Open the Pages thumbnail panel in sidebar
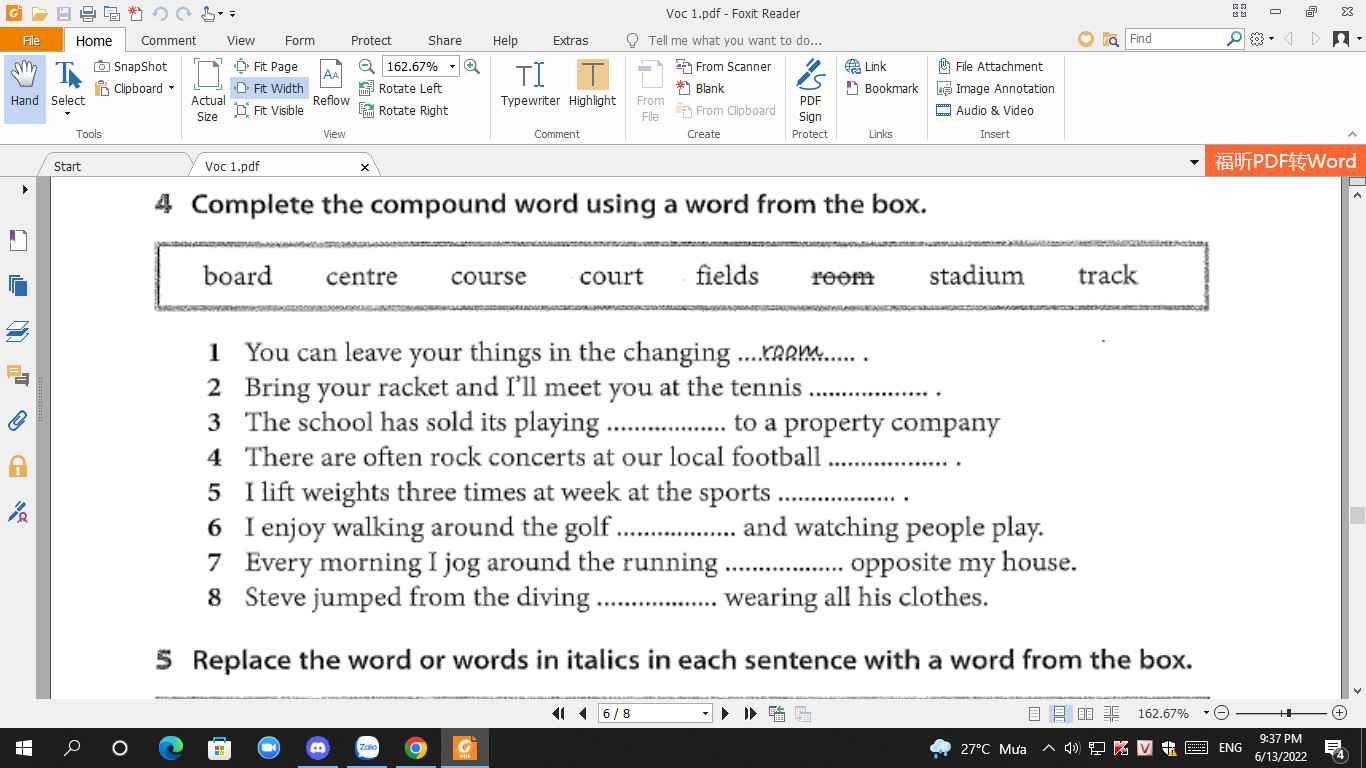 pyautogui.click(x=18, y=286)
